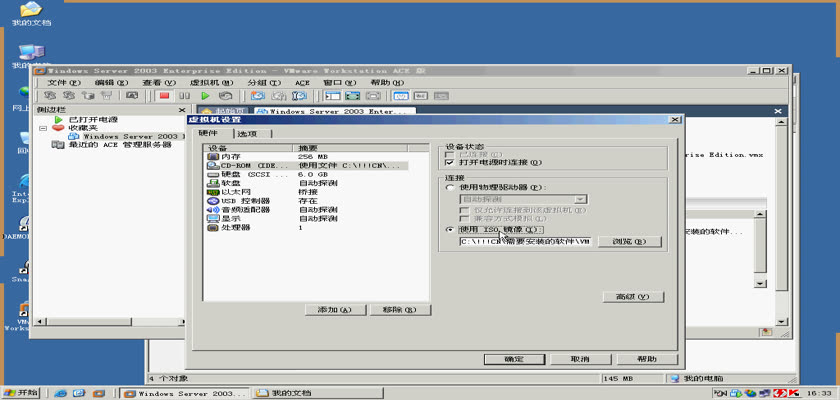840x400 pixels.
Task: Select the 使用 ISO 镜像 radio button
Action: pos(449,229)
